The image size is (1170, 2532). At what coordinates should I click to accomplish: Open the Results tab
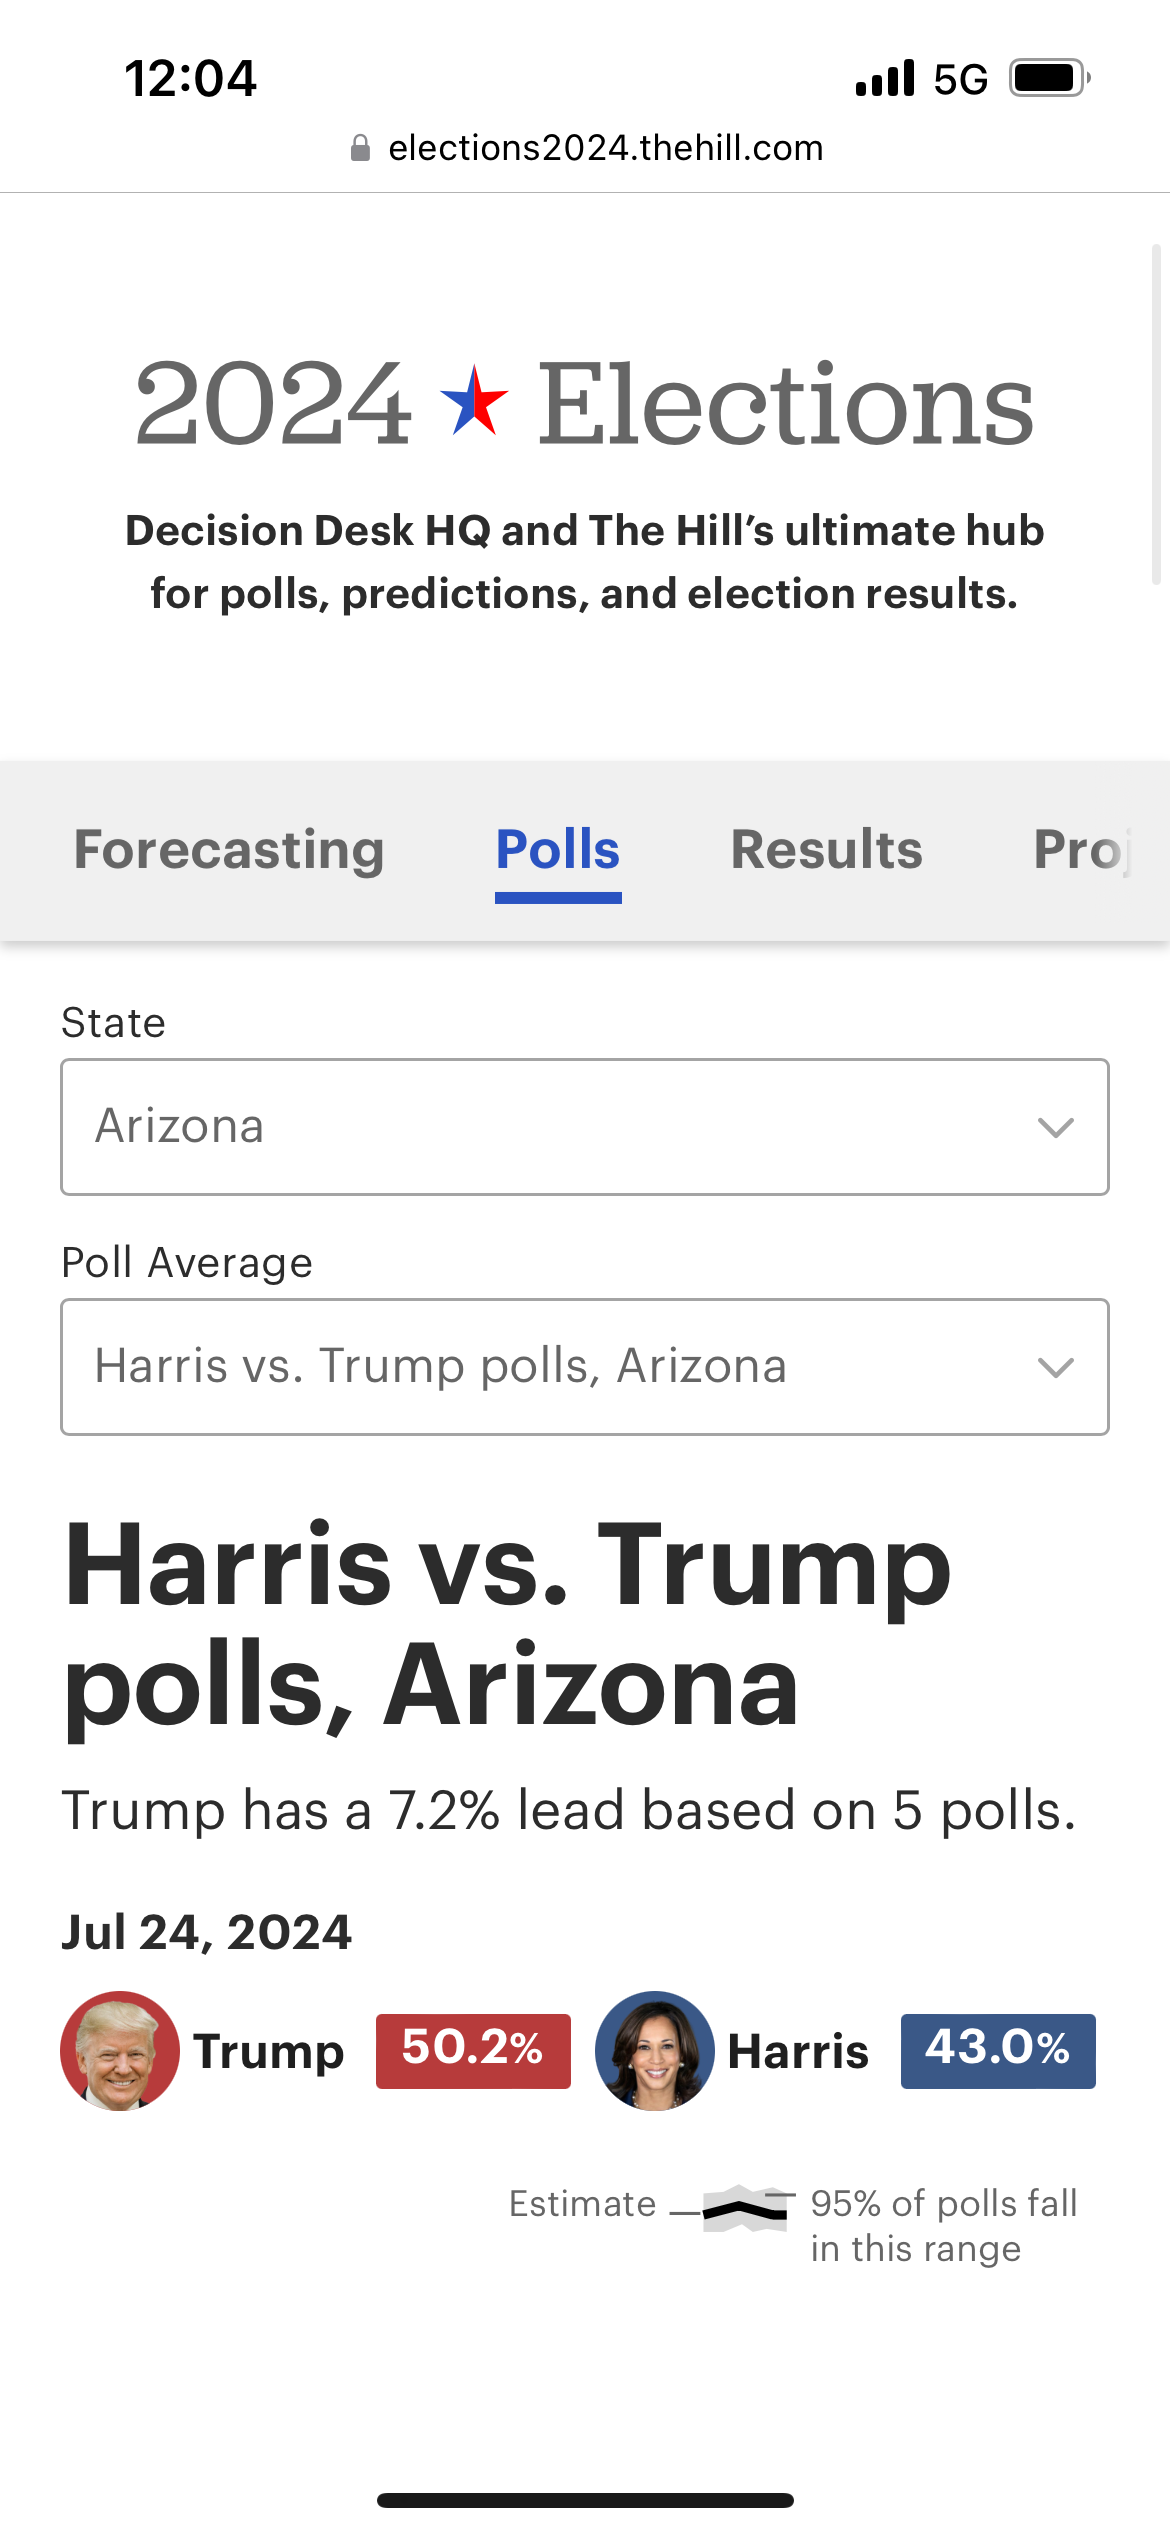[x=827, y=850]
